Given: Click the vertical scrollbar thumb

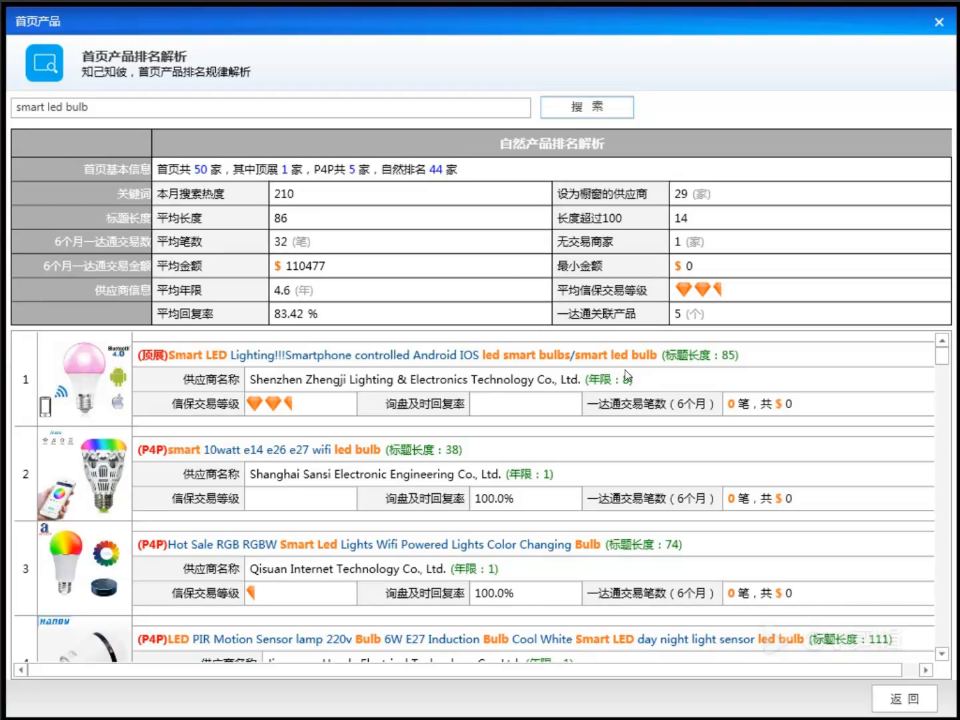Looking at the screenshot, I should click(x=942, y=356).
